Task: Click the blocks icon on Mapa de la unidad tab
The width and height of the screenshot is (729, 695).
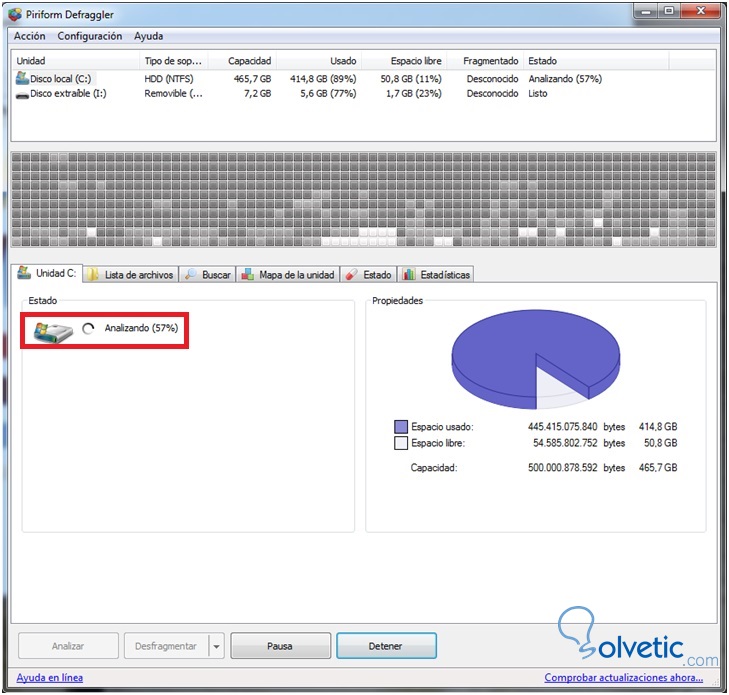Action: click(247, 274)
